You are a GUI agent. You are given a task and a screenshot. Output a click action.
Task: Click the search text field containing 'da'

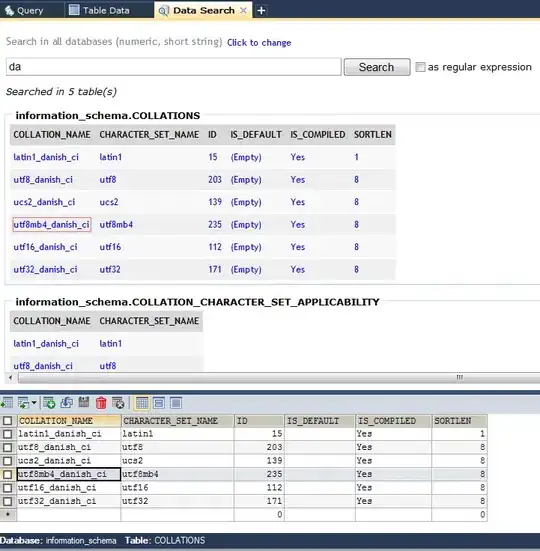point(174,67)
